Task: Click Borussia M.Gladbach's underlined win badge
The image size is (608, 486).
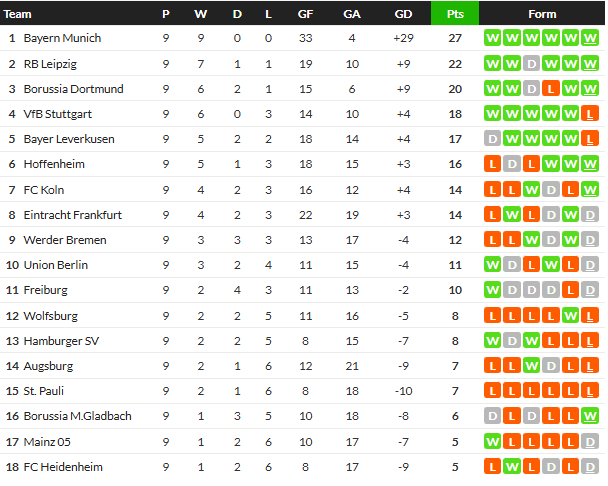Action: coord(591,416)
